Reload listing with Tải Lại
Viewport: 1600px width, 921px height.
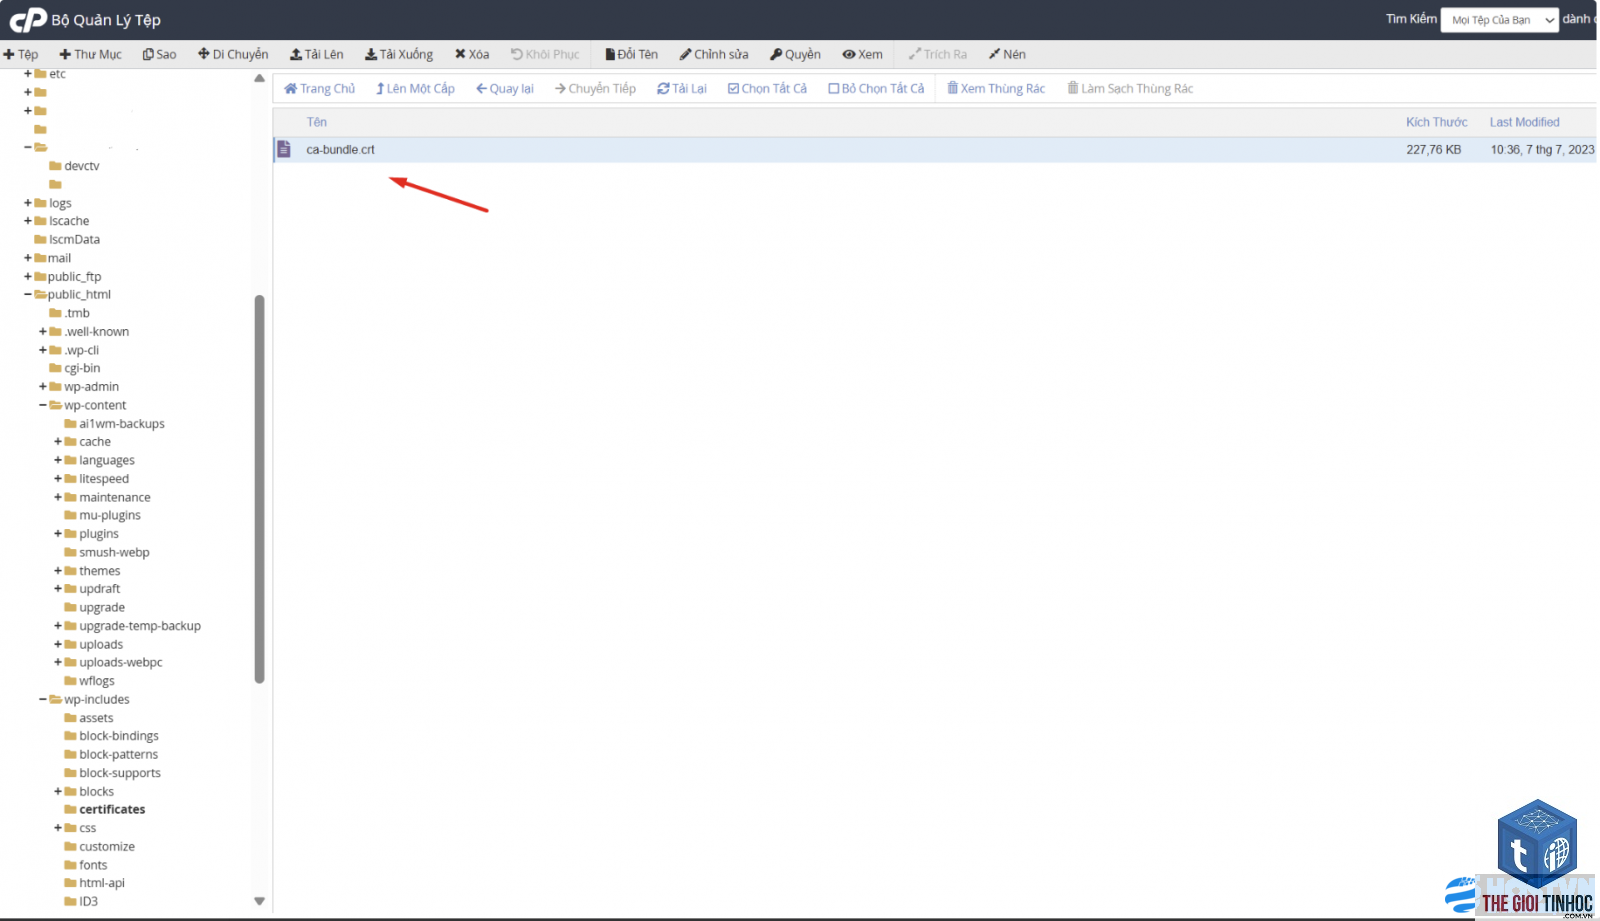[682, 88]
